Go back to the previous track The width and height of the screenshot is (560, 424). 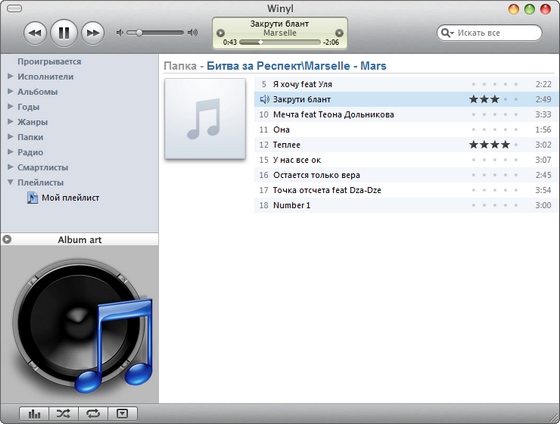[35, 33]
